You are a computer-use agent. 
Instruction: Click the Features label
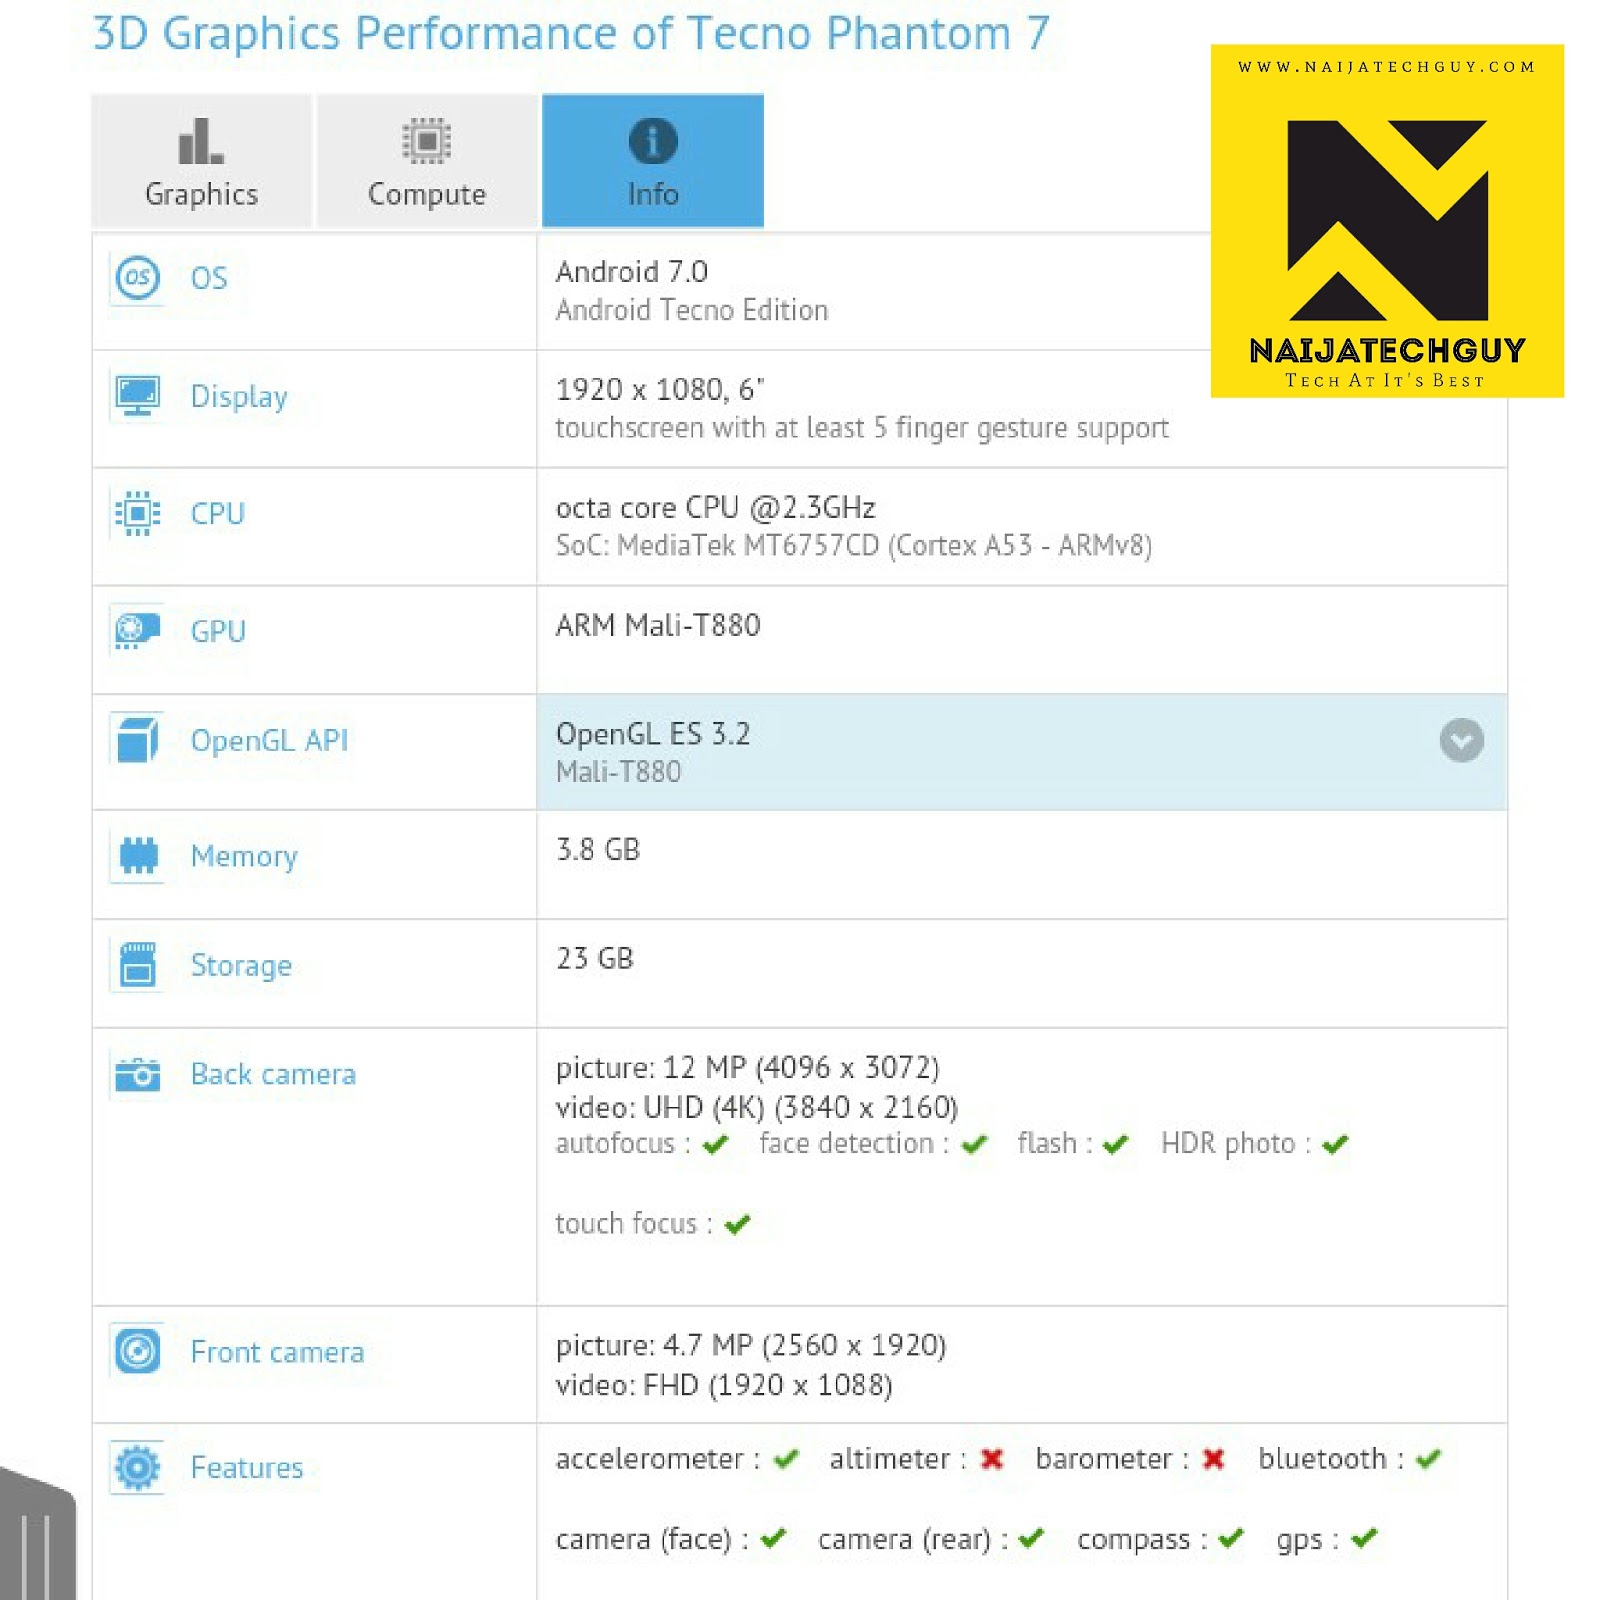coord(247,1468)
